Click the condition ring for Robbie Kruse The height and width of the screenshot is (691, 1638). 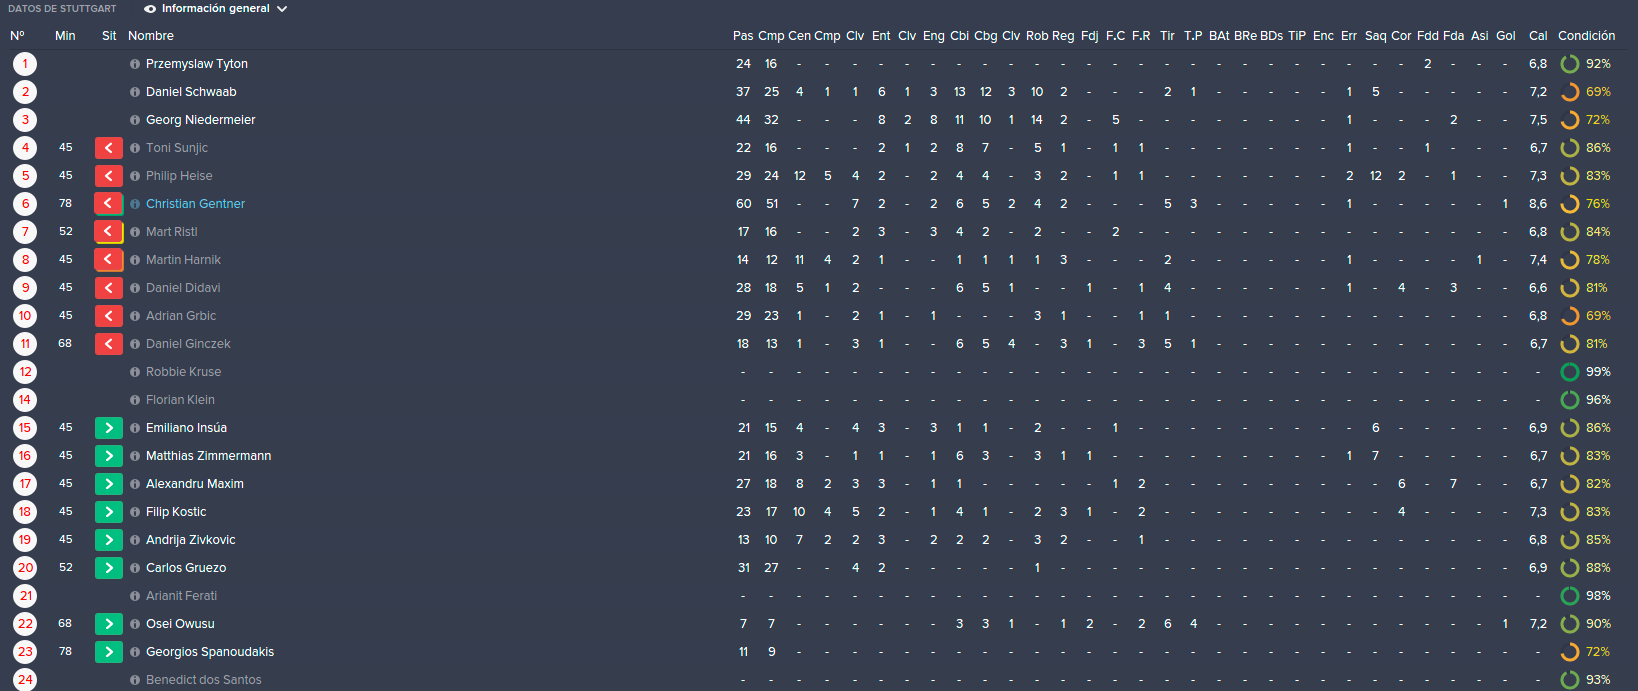[1570, 372]
